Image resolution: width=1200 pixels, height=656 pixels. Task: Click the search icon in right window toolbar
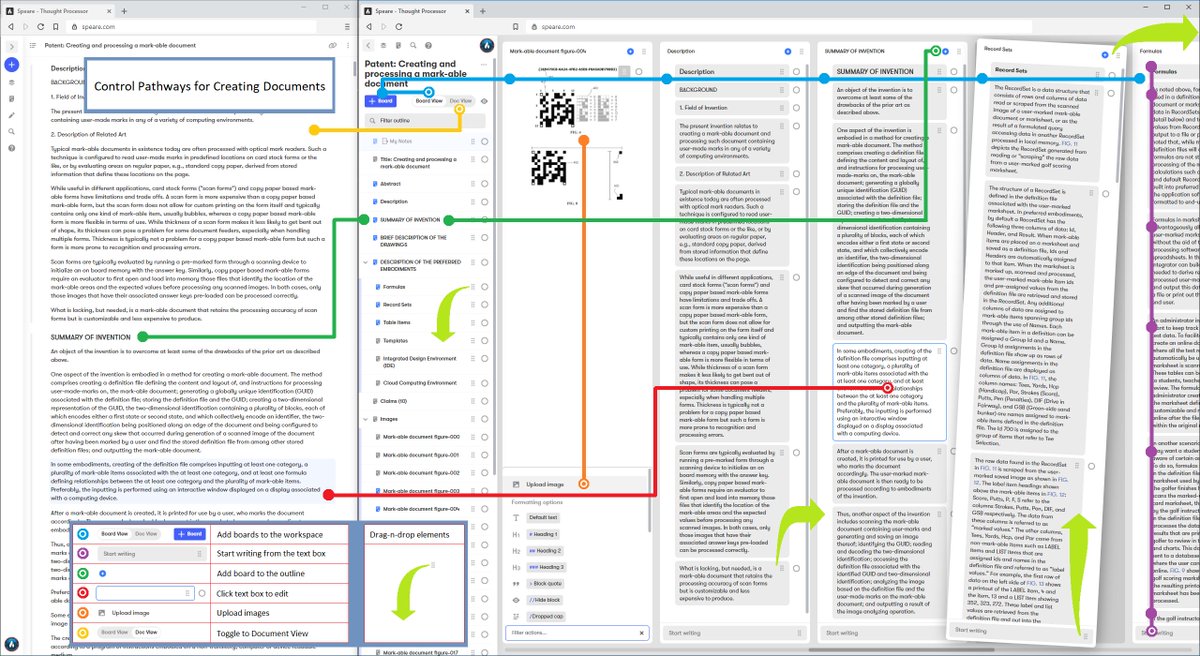pos(414,46)
